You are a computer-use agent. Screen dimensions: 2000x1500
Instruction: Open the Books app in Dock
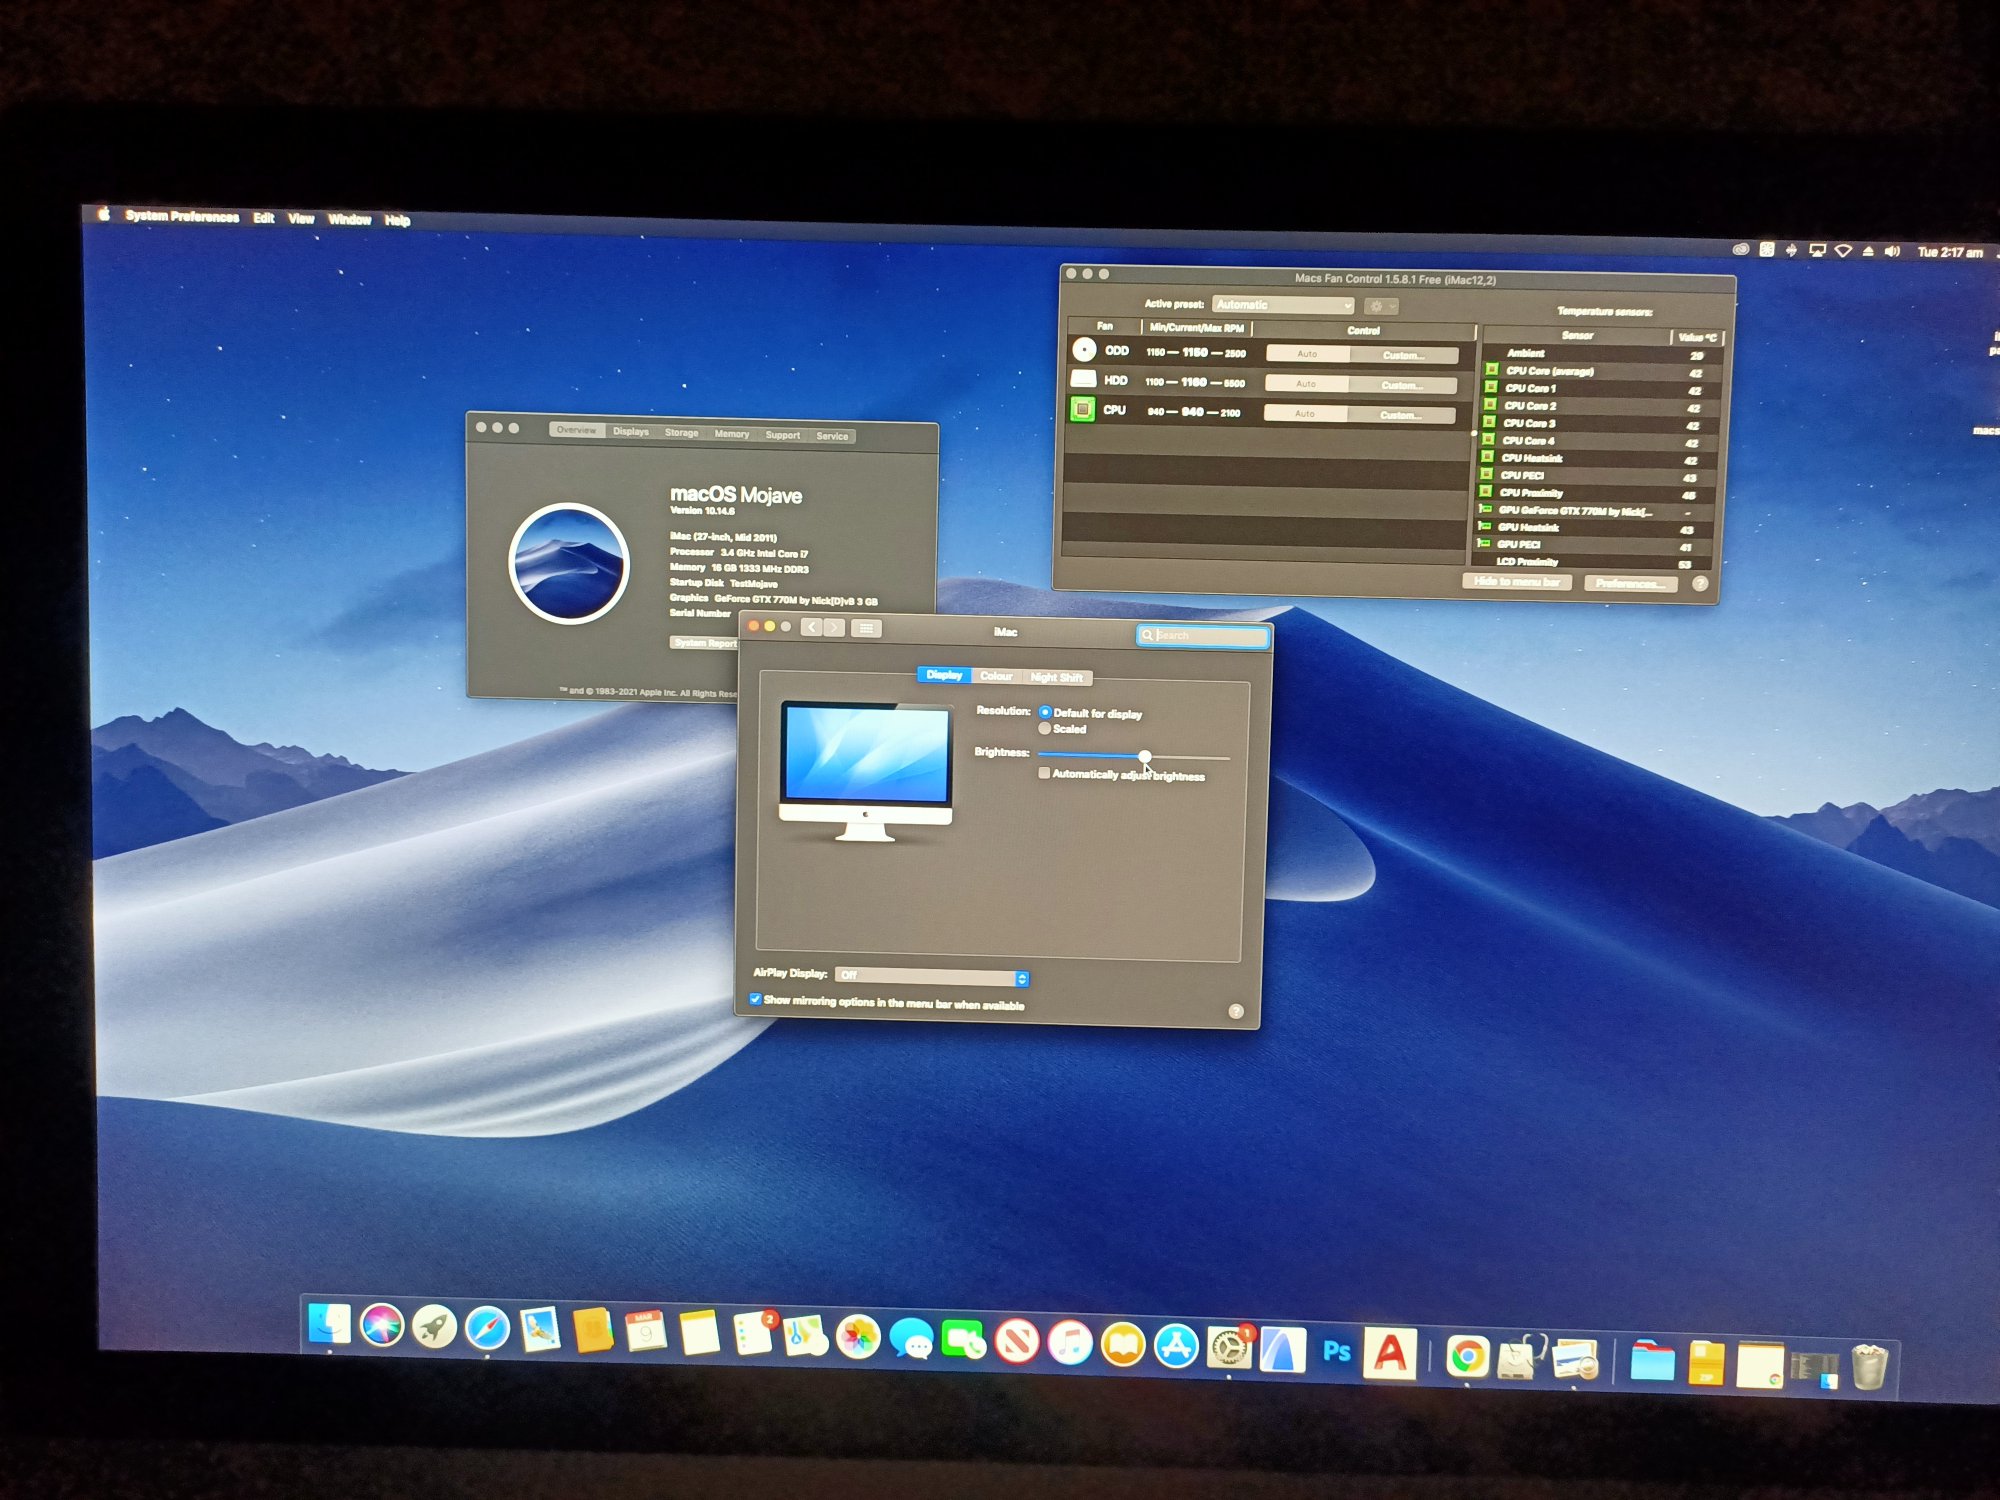(1123, 1345)
